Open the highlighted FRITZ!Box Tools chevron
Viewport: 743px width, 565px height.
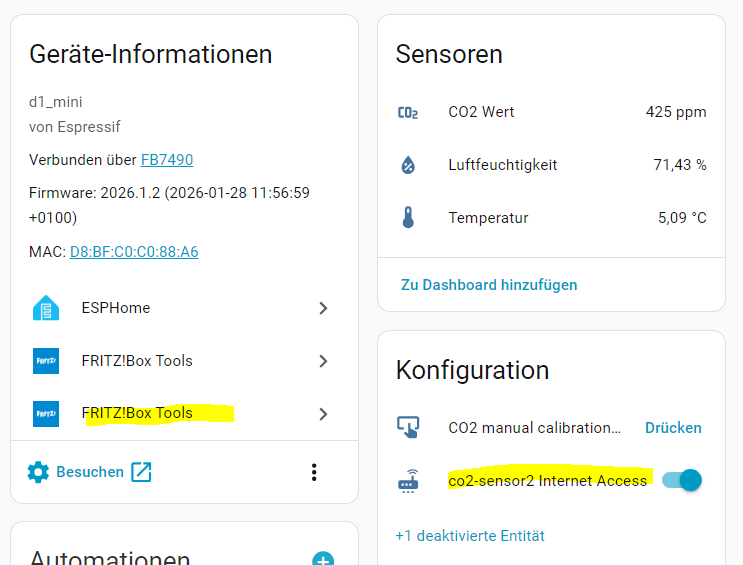[323, 414]
